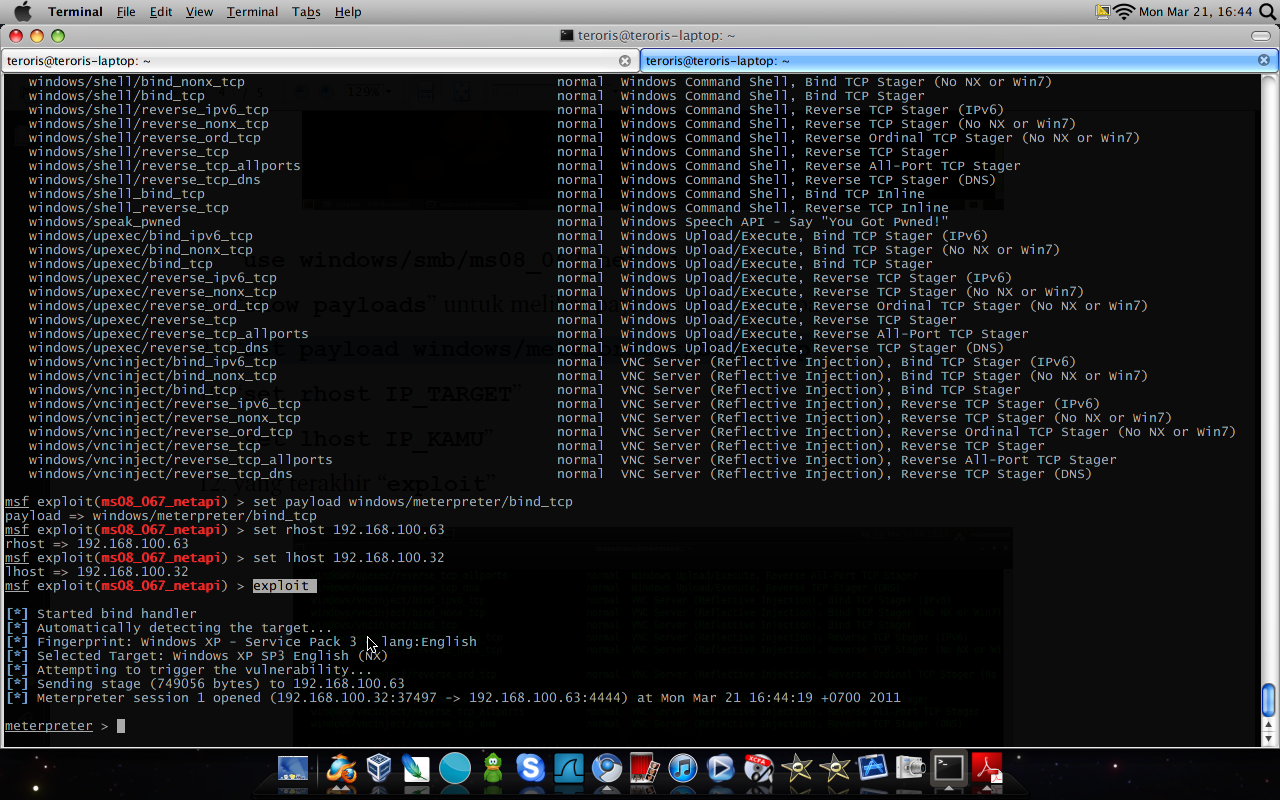Viewport: 1280px width, 800px height.
Task: Click 'Attempting to trigger the vulnerability' line
Action: (189, 670)
